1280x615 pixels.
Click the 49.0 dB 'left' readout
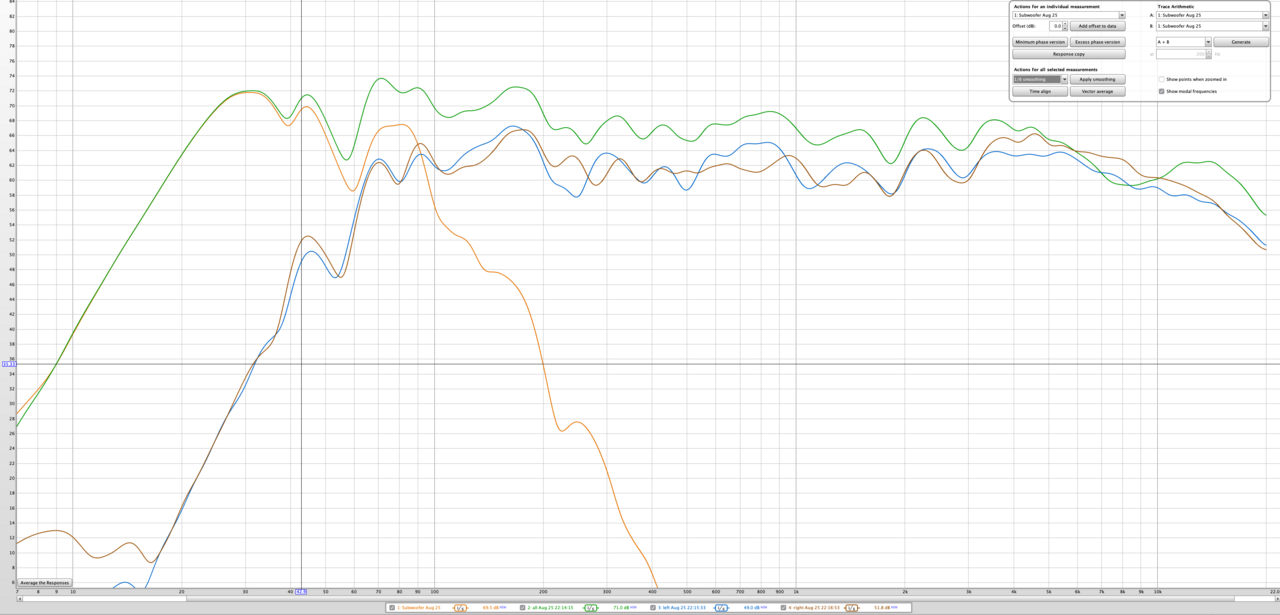tap(752, 607)
